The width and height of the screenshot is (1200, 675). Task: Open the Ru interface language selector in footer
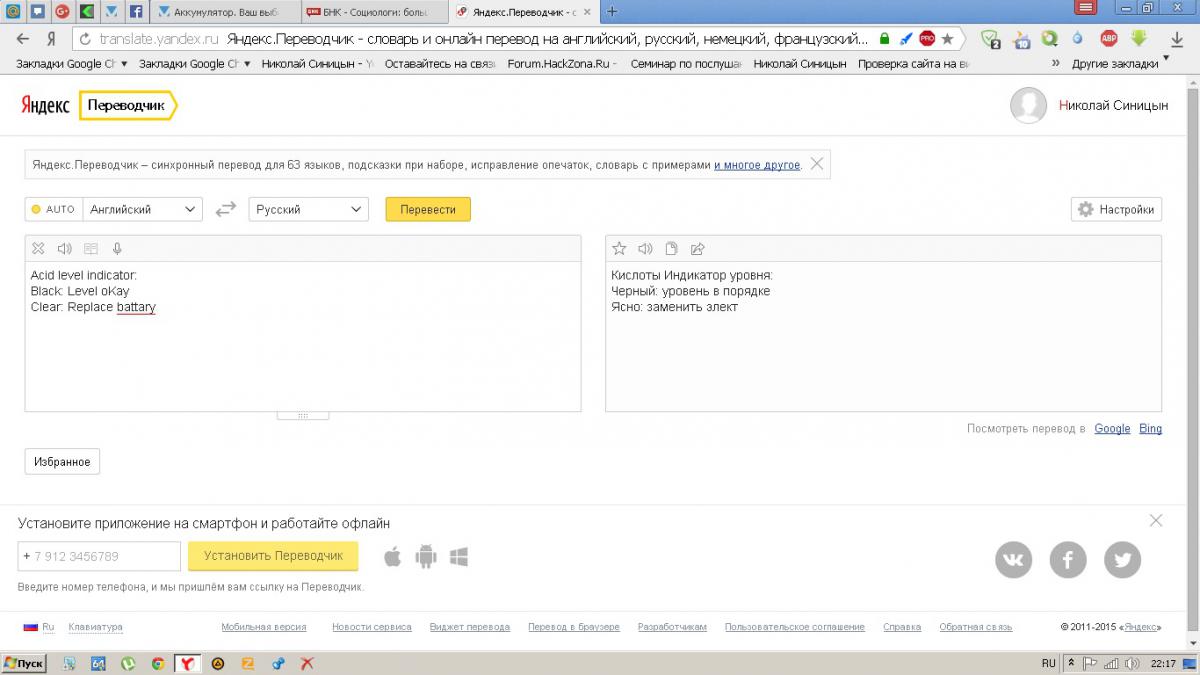(38, 627)
